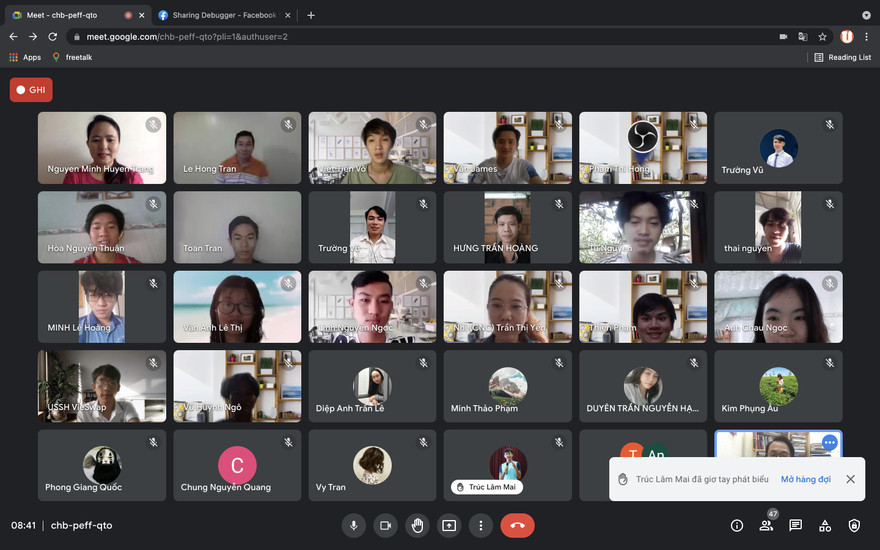Click the present screen icon
This screenshot has height=550, width=880.
click(x=449, y=525)
